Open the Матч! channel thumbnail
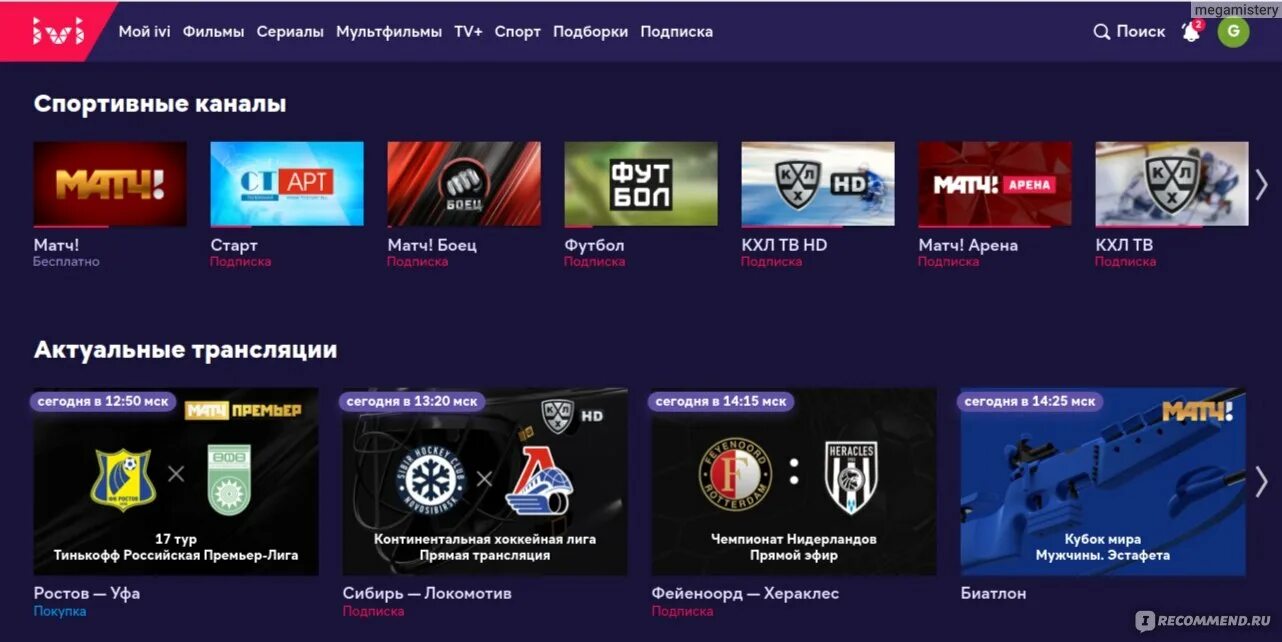1282x642 pixels. click(x=110, y=184)
